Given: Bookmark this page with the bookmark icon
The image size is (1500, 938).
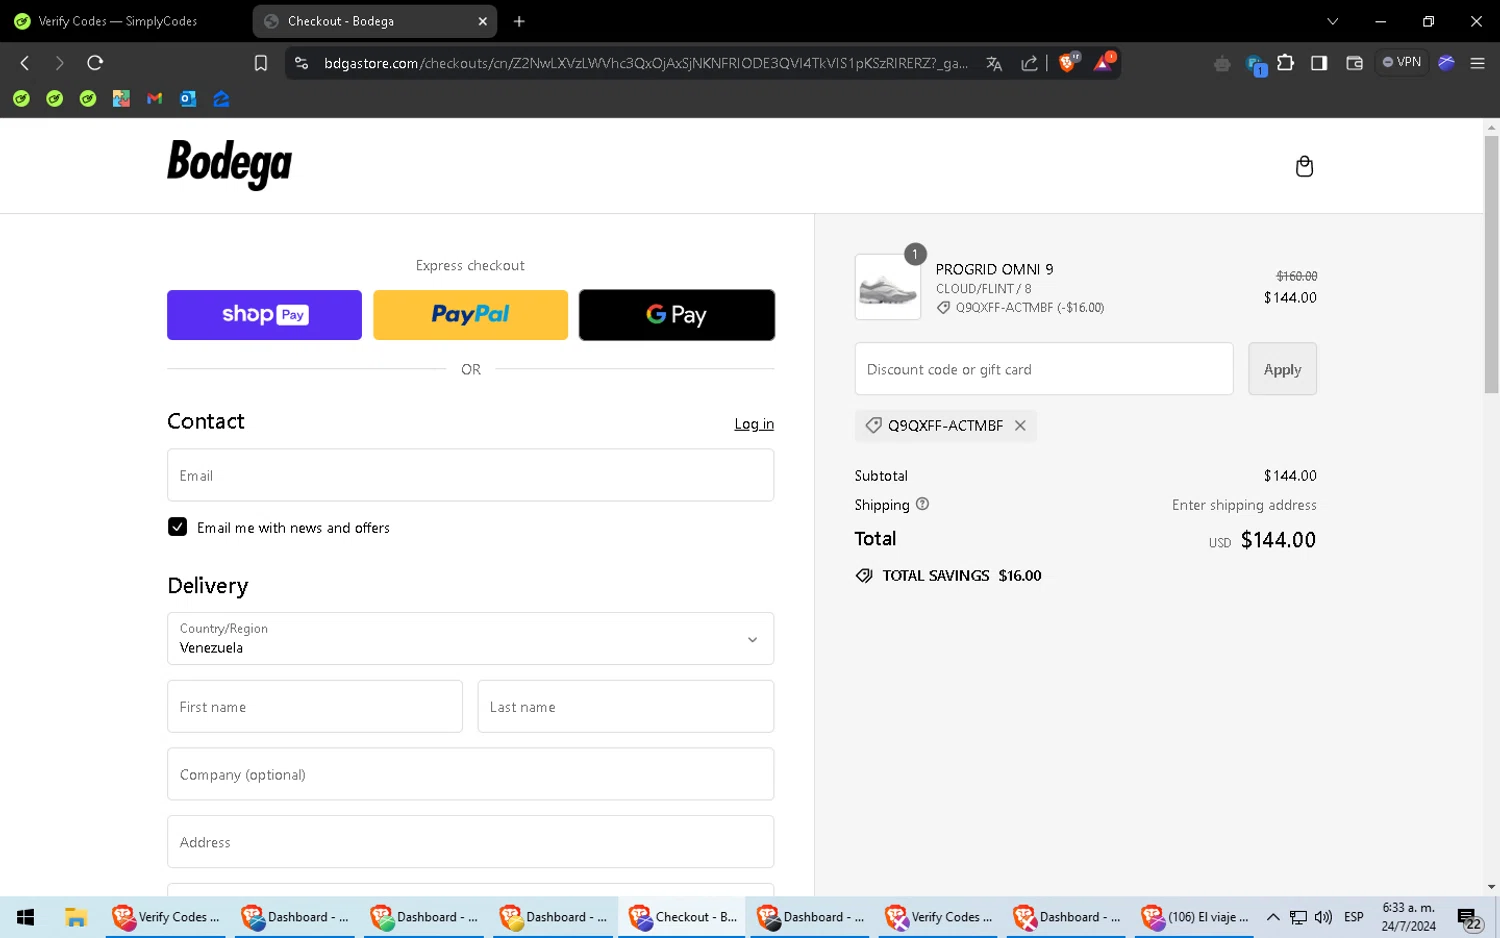Looking at the screenshot, I should point(261,63).
